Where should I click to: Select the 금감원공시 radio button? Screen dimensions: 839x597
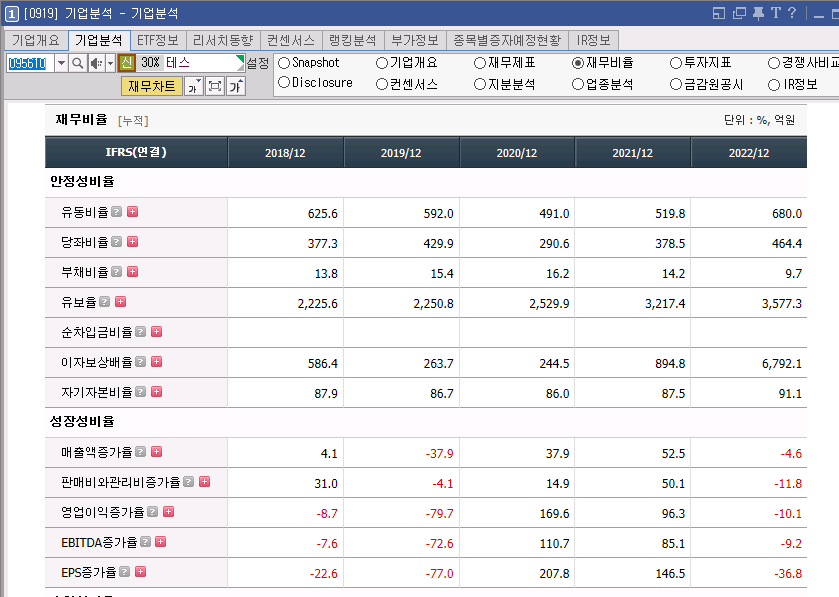pos(676,84)
